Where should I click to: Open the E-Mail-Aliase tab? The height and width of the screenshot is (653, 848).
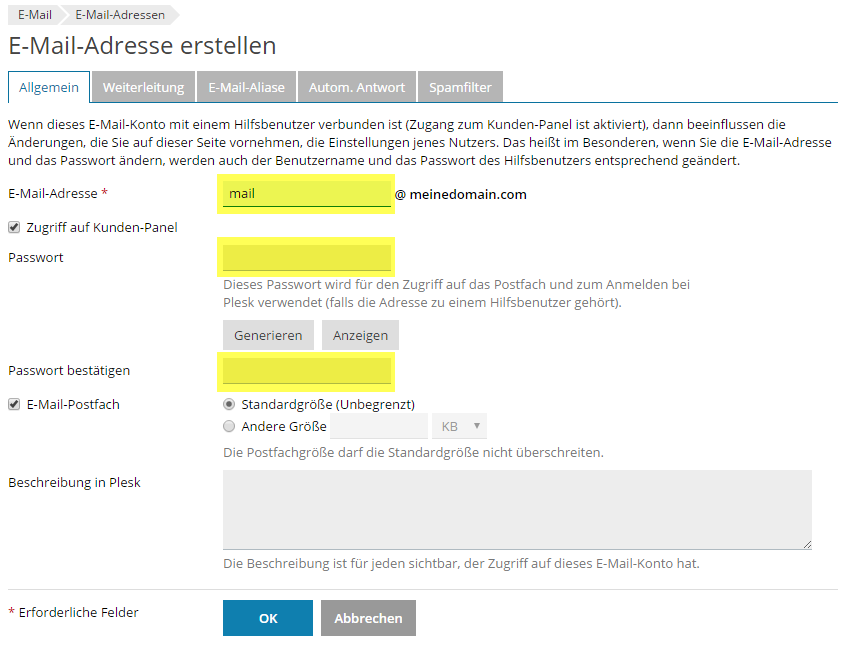(x=247, y=87)
